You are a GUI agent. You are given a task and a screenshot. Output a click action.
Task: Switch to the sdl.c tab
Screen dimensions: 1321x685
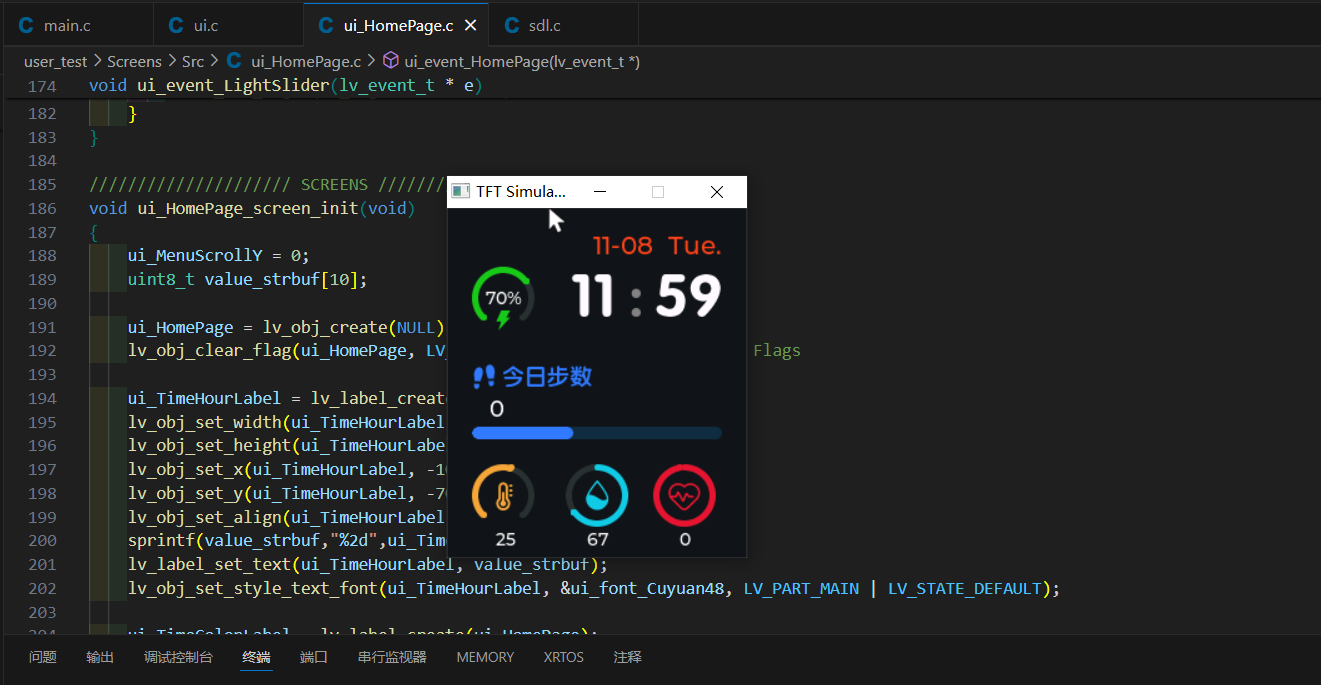click(x=563, y=25)
